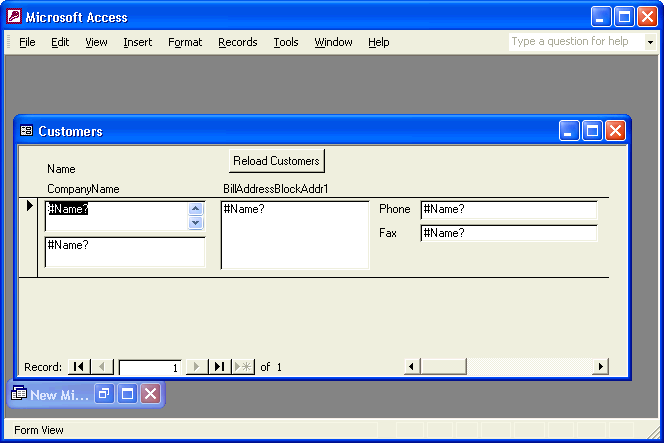
Task: Click the Fax input field
Action: pos(509,233)
